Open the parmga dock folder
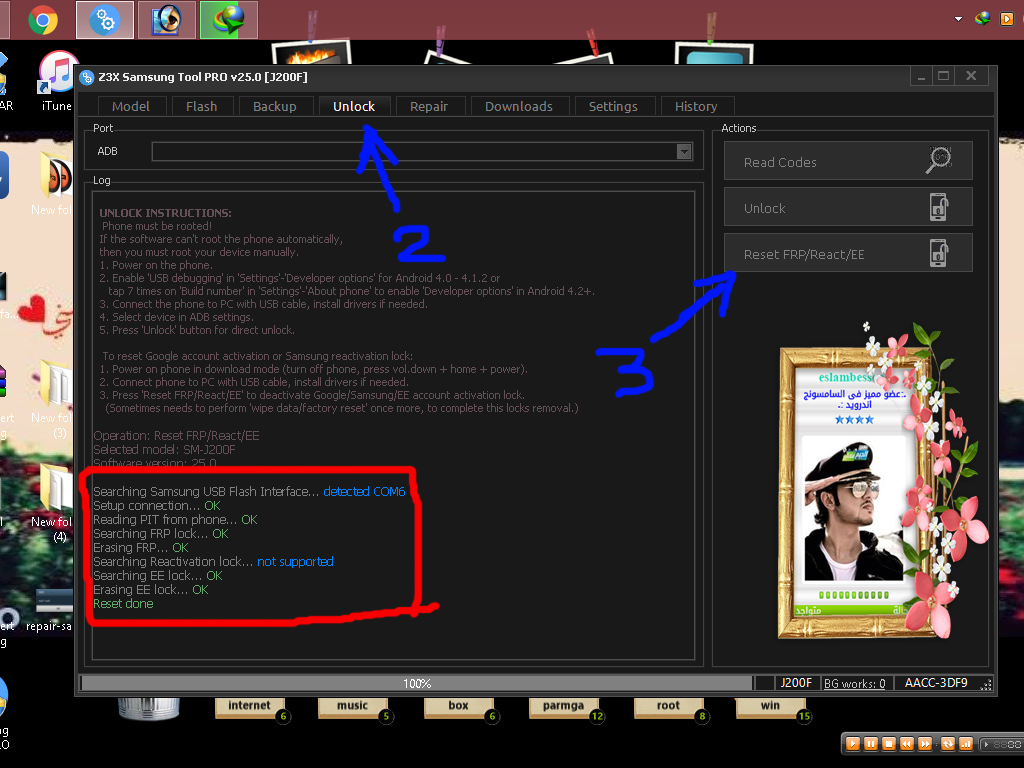 (563, 709)
